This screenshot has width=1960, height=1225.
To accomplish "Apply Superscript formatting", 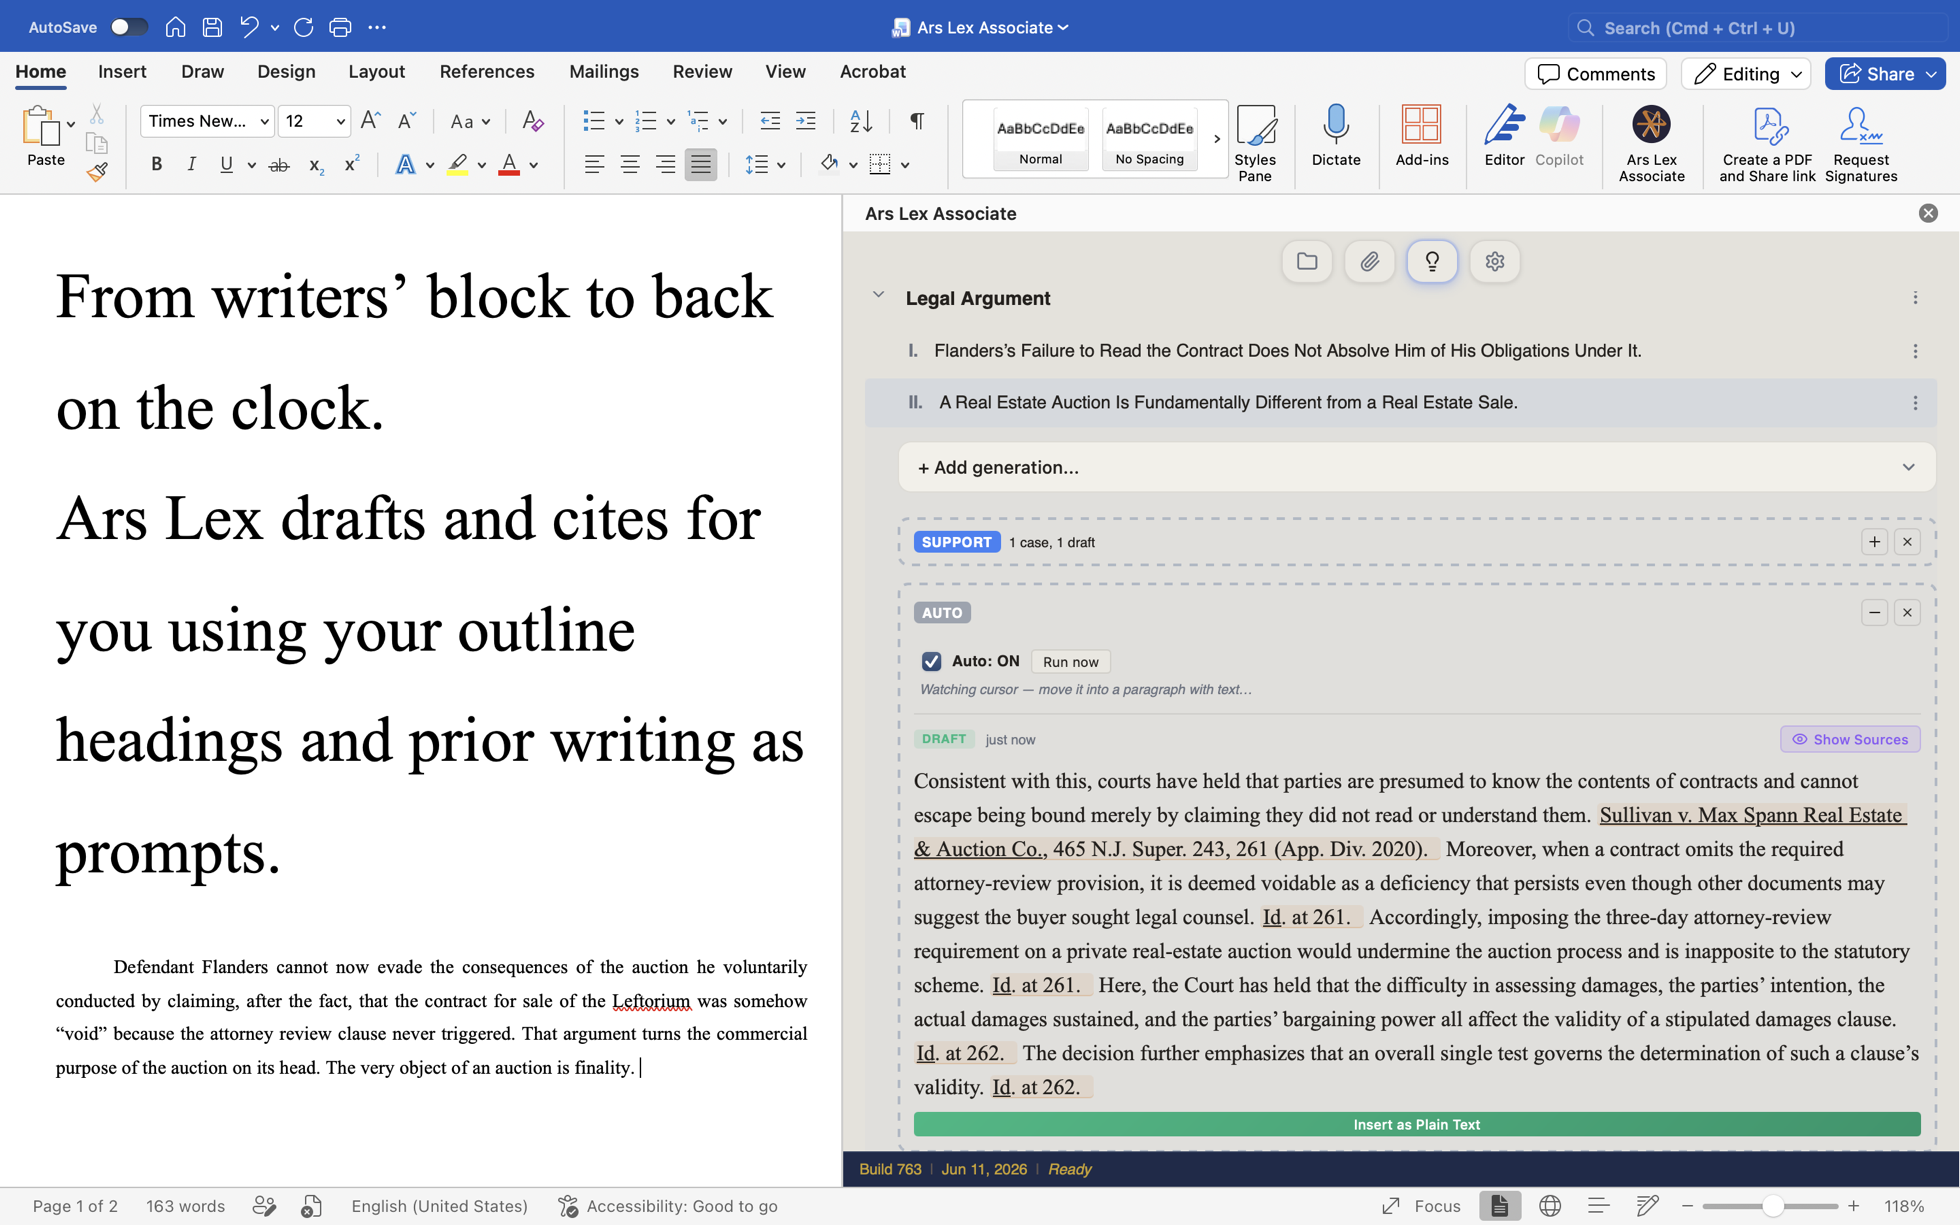I will click(352, 165).
